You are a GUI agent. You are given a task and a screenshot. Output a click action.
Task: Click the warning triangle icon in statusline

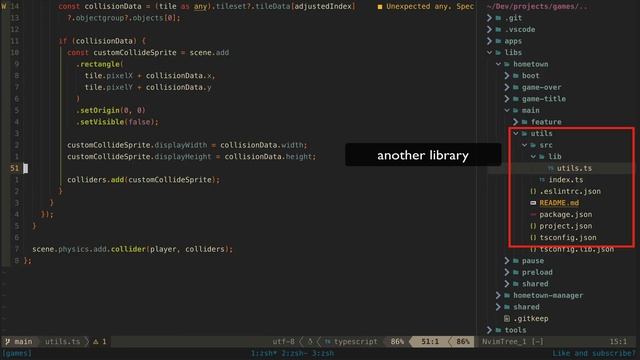[x=96, y=341]
